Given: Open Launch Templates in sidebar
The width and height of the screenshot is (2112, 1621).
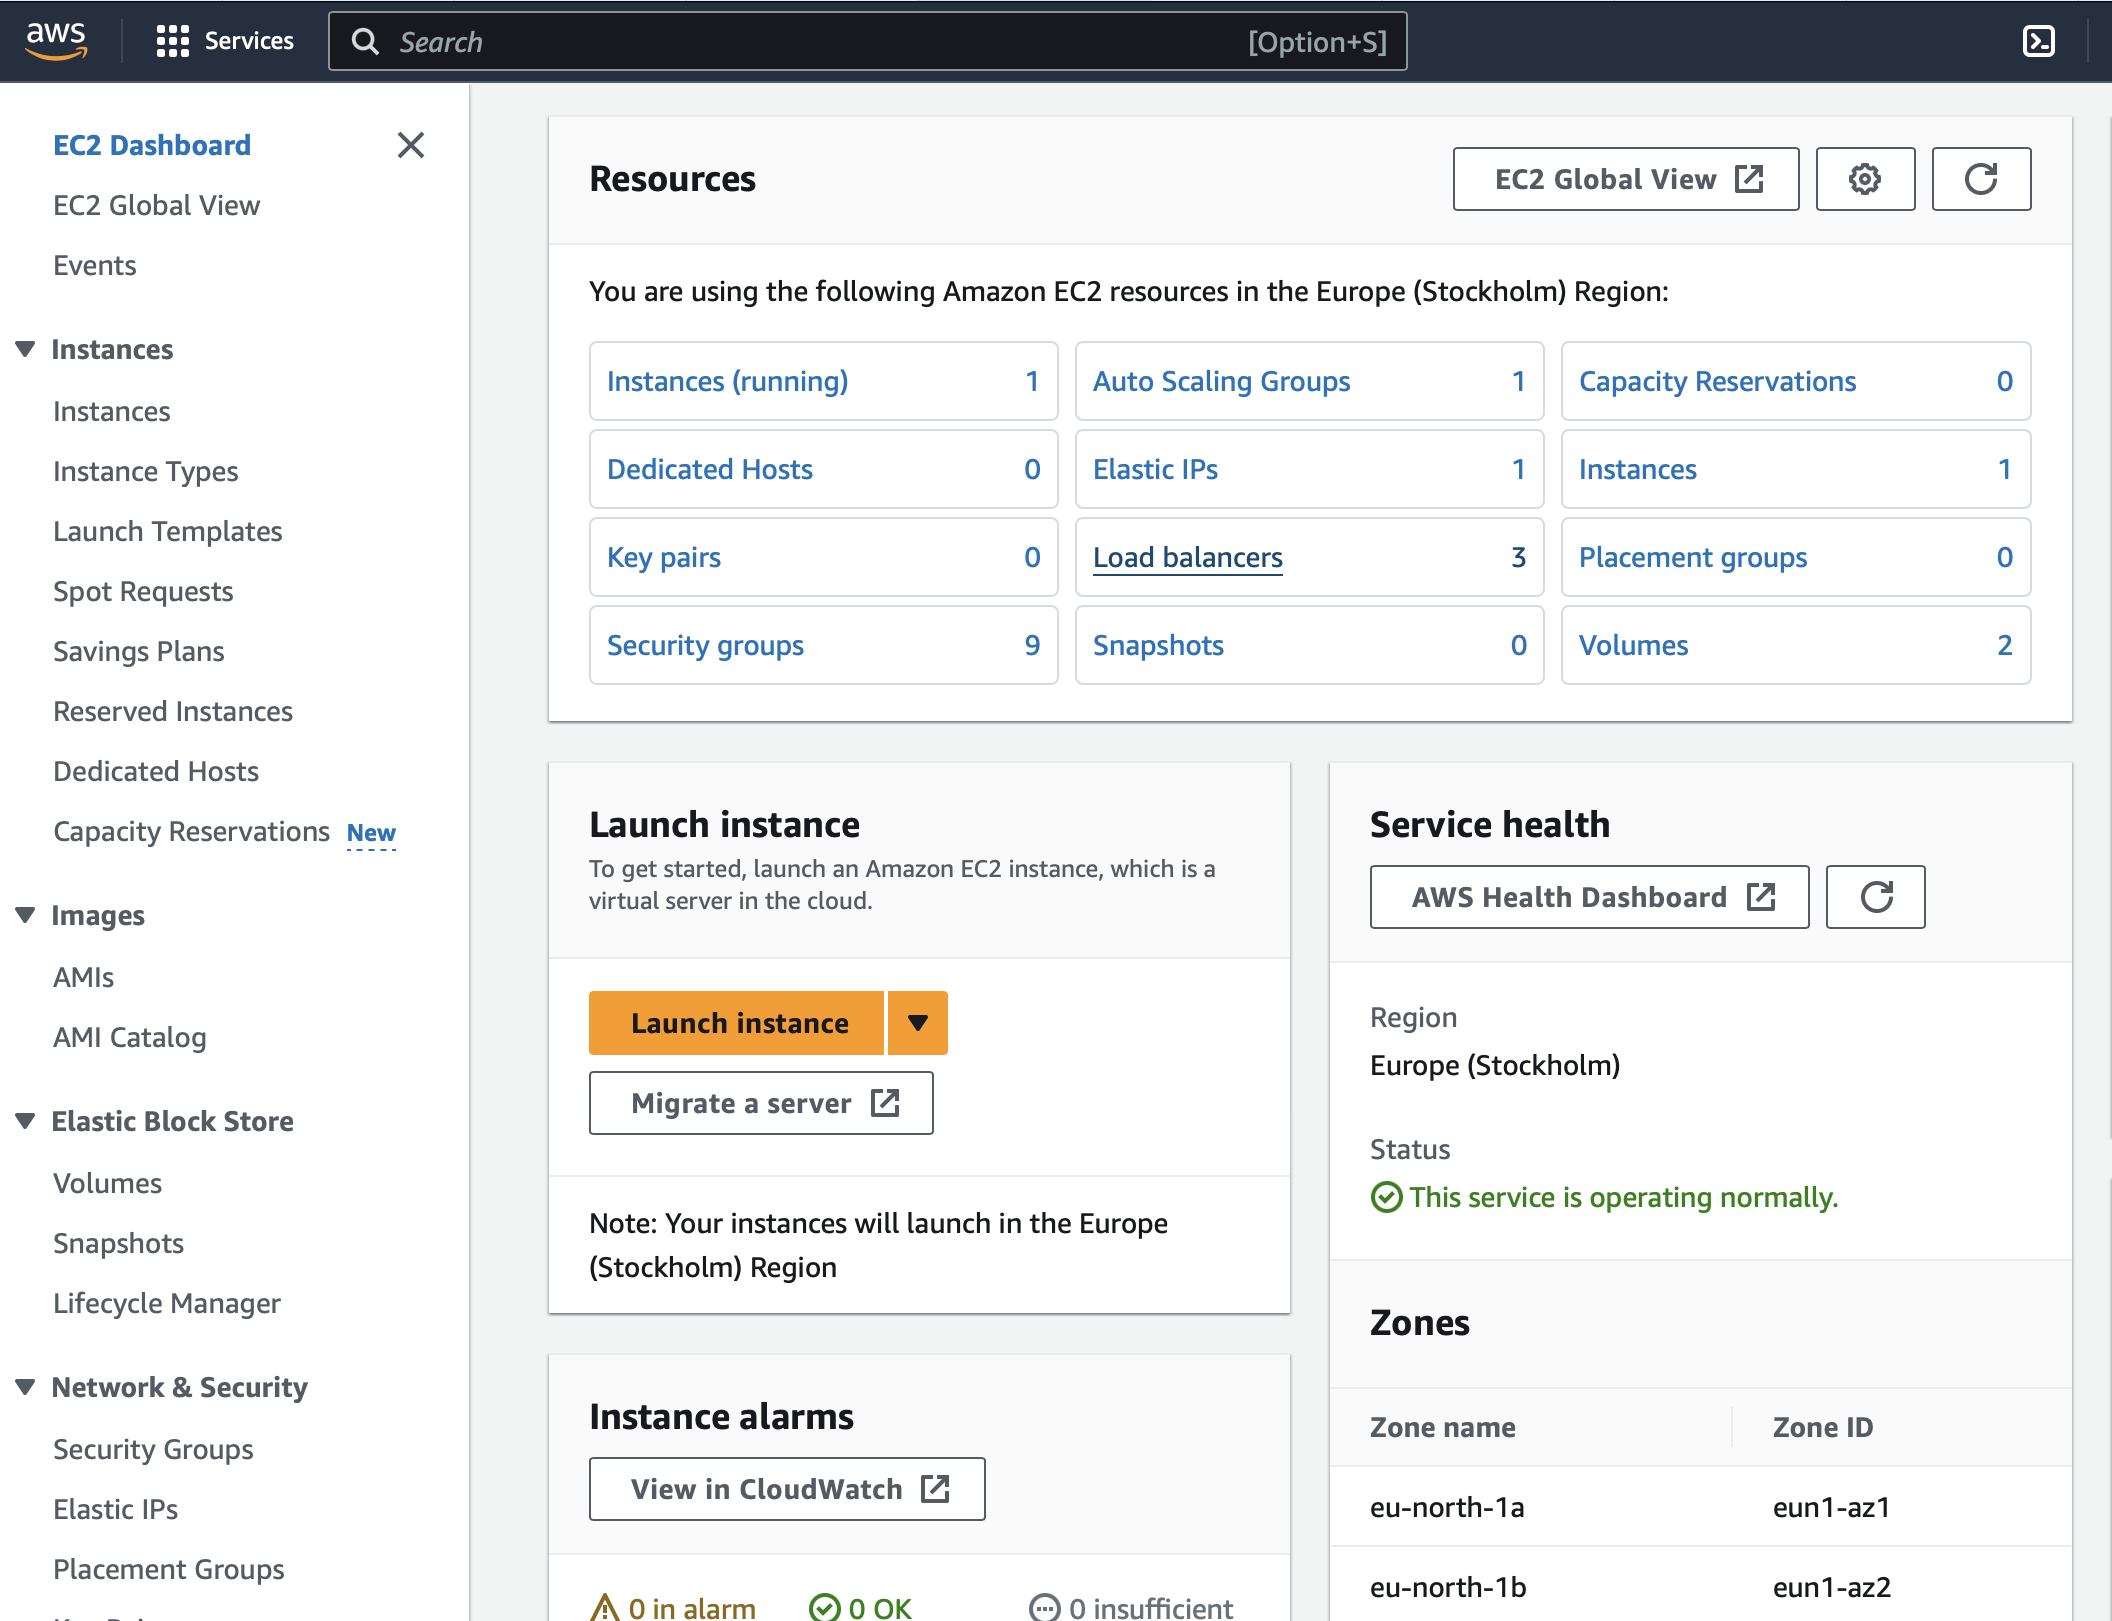Looking at the screenshot, I should [168, 531].
